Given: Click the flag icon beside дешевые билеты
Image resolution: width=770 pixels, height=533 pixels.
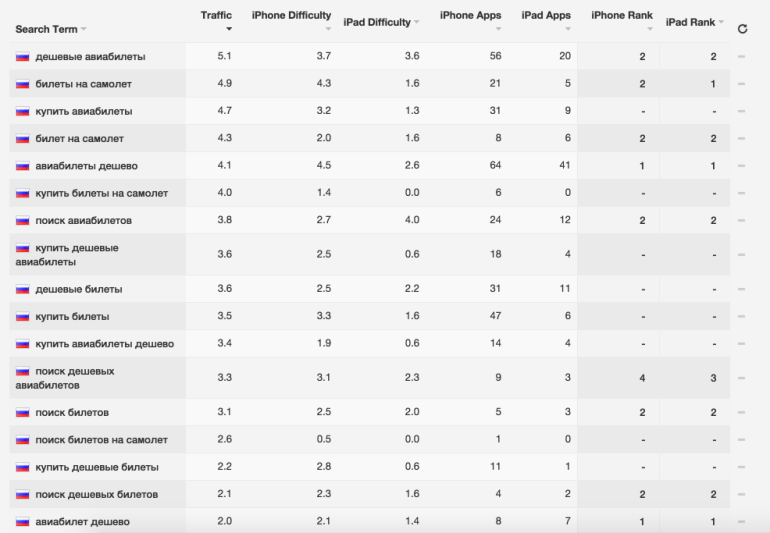Looking at the screenshot, I should (23, 289).
